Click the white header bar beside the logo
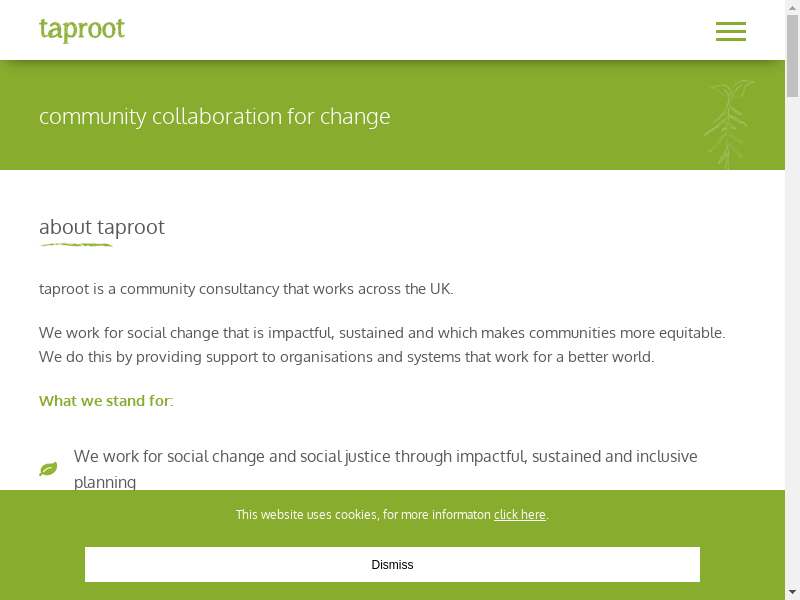The width and height of the screenshot is (800, 600). [400, 30]
